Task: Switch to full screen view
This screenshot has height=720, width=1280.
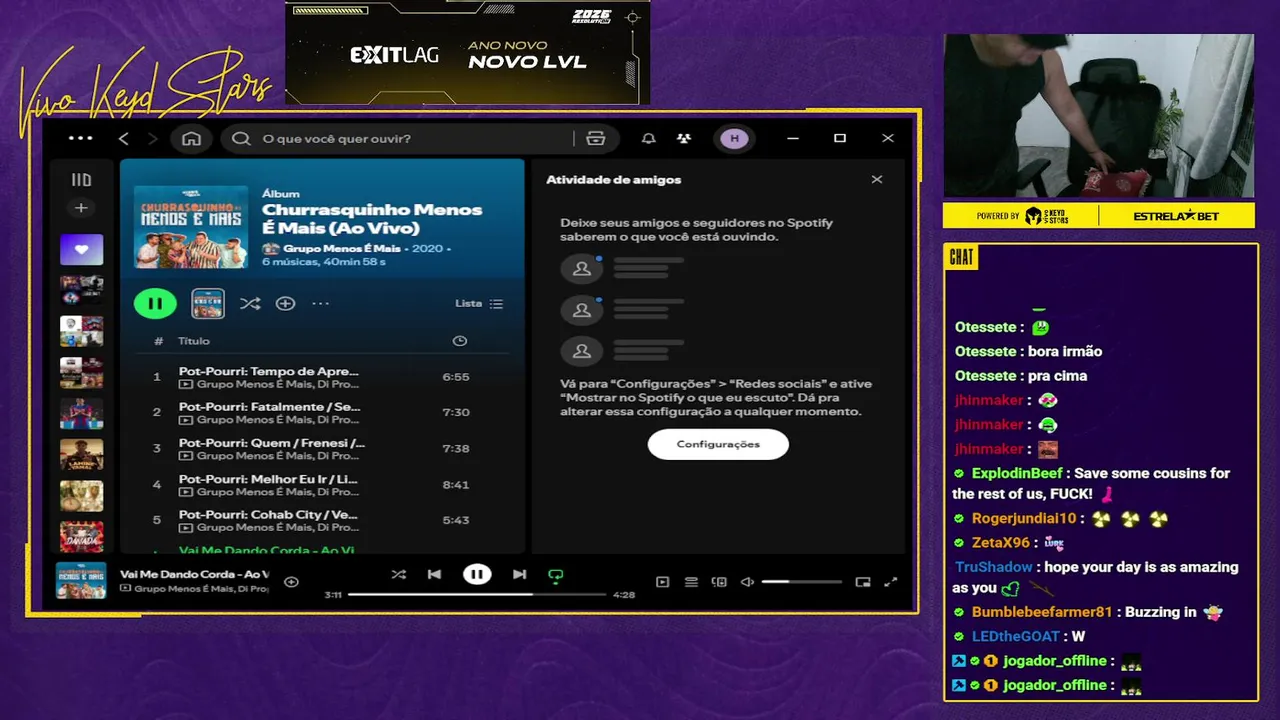Action: click(891, 582)
